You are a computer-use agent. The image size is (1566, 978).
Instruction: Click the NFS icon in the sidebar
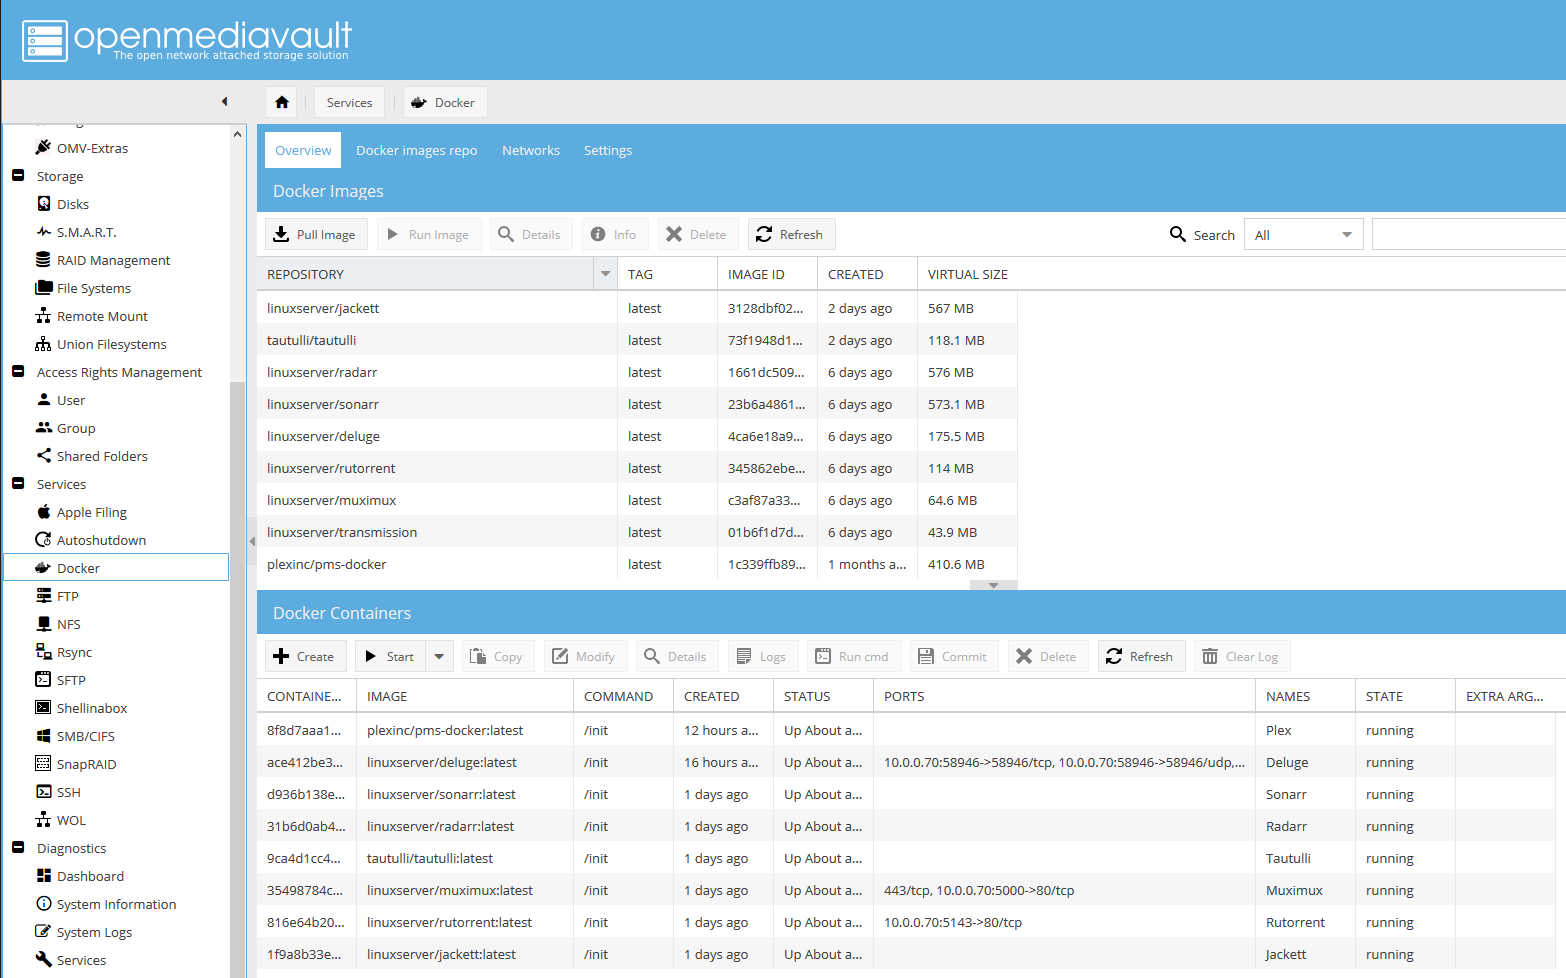click(x=43, y=623)
